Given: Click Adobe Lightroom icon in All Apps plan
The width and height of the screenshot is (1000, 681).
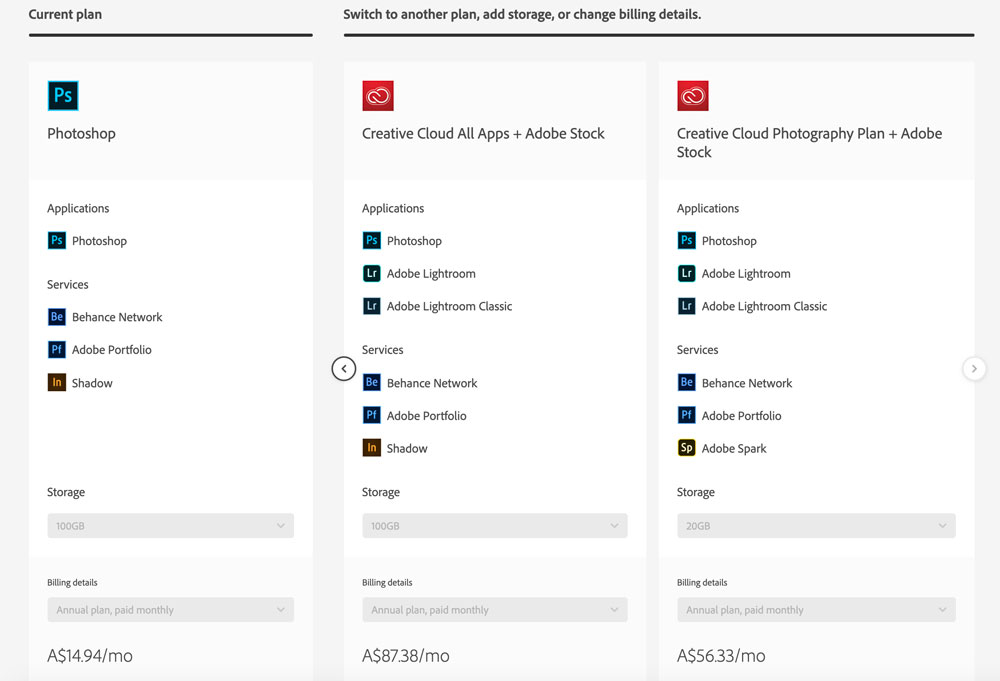Looking at the screenshot, I should 372,274.
